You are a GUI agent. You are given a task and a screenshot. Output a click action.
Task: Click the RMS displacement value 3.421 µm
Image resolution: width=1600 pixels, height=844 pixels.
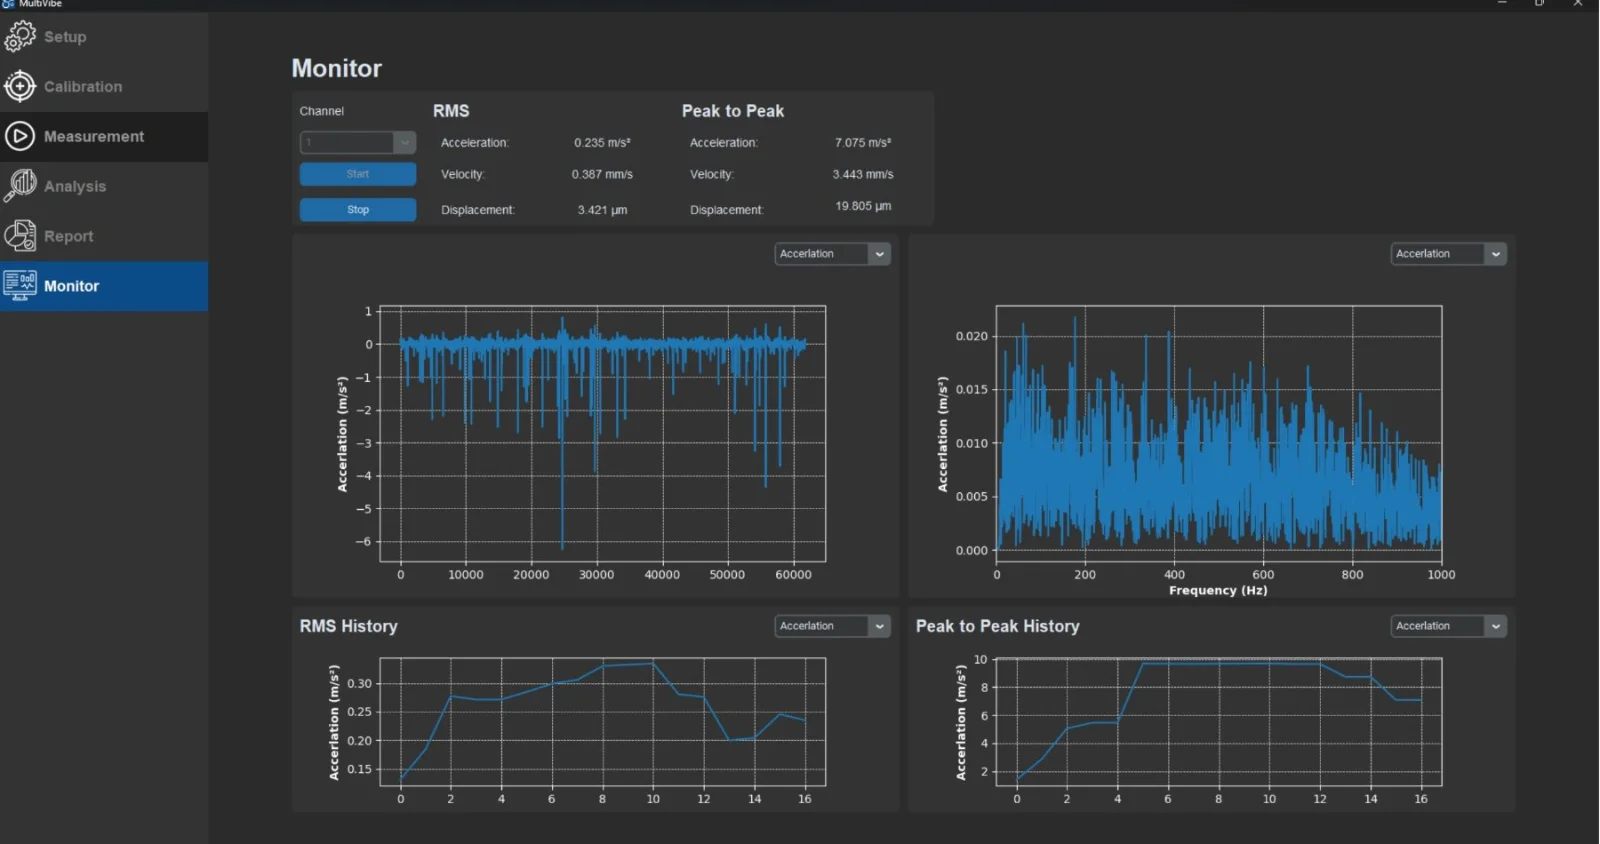602,210
